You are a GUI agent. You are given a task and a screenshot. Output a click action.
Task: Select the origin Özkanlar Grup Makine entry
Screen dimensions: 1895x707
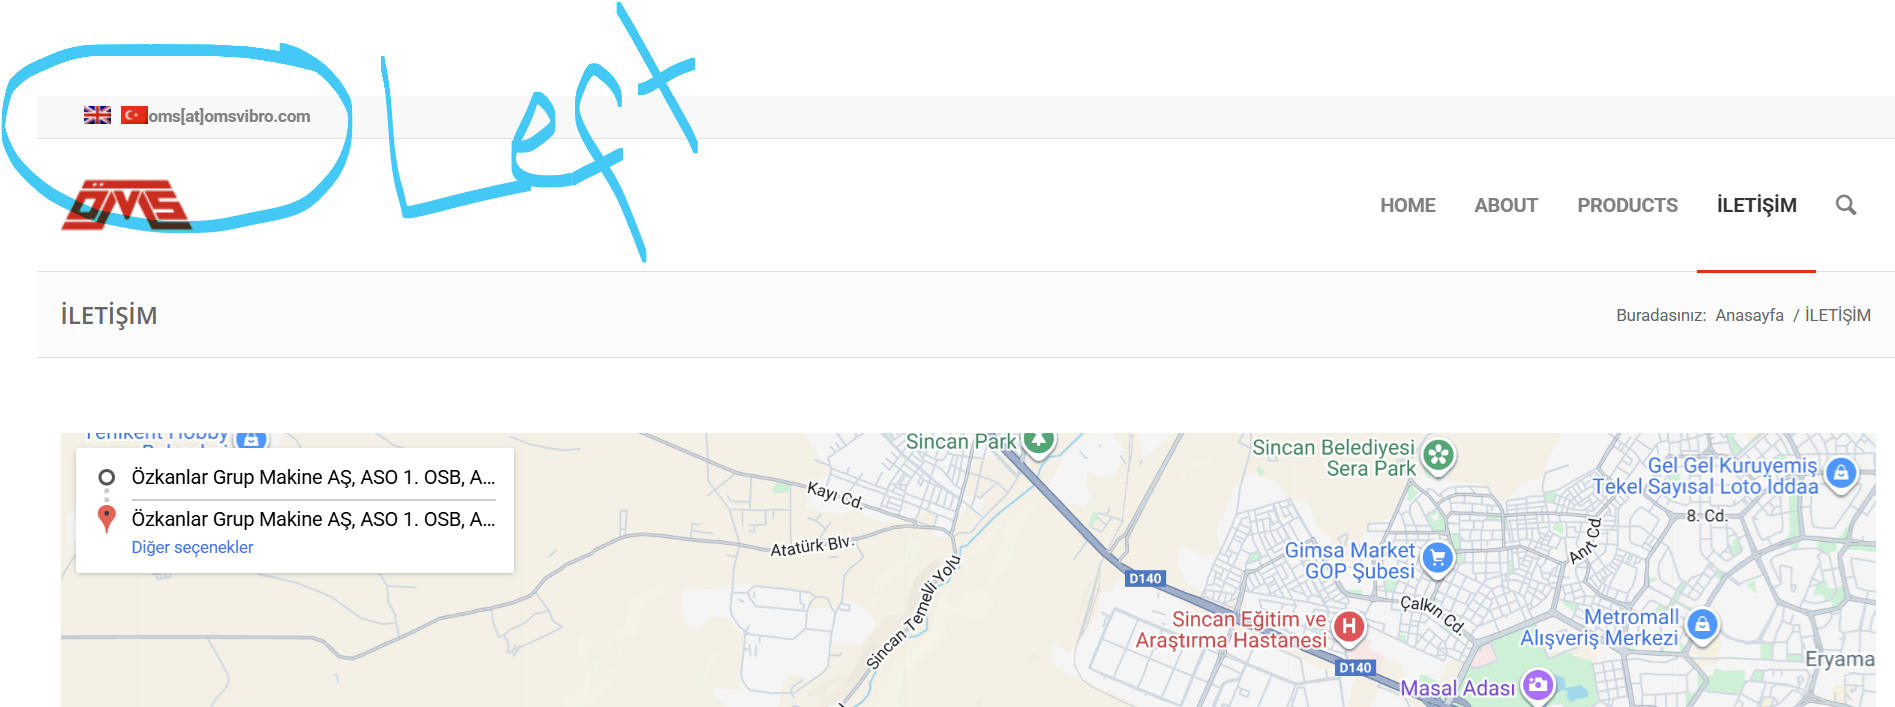click(x=296, y=477)
